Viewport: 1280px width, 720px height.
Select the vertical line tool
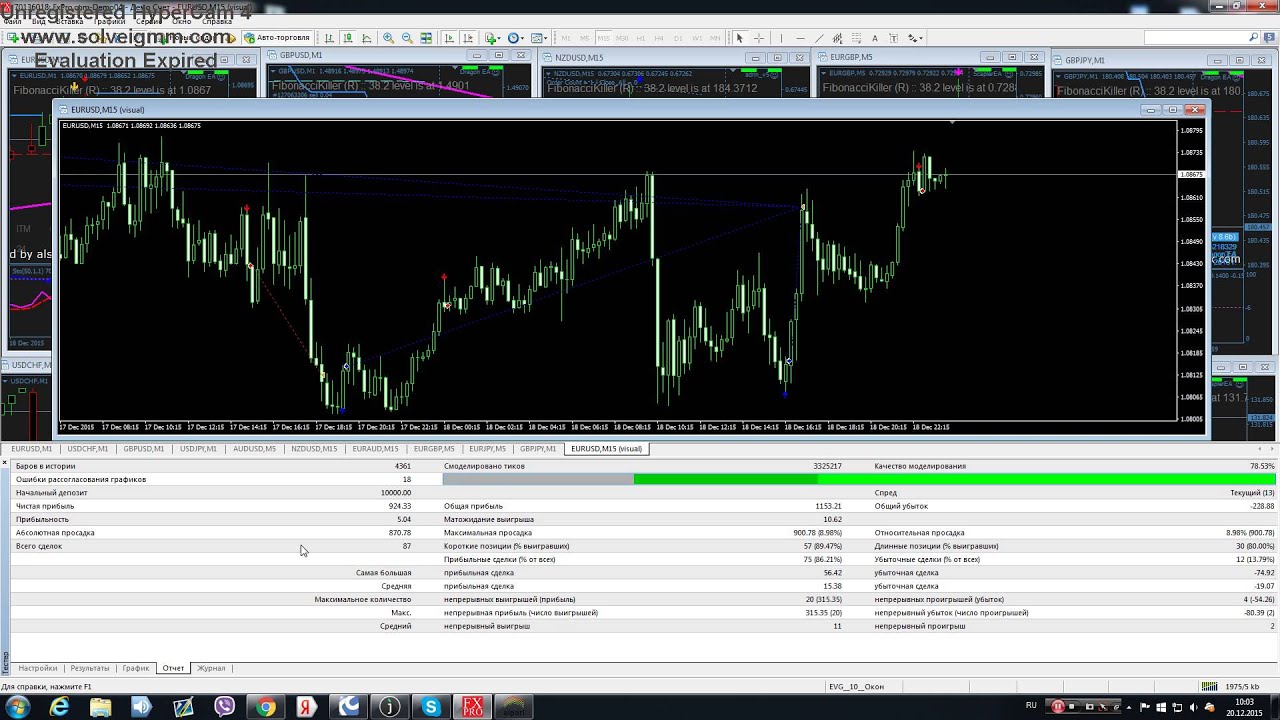pos(781,38)
